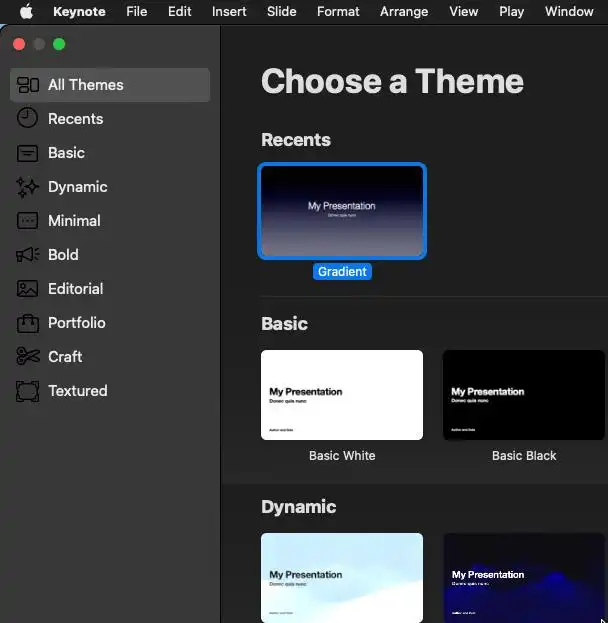This screenshot has height=623, width=608.
Task: Open the Editorial category label
Action: point(76,289)
